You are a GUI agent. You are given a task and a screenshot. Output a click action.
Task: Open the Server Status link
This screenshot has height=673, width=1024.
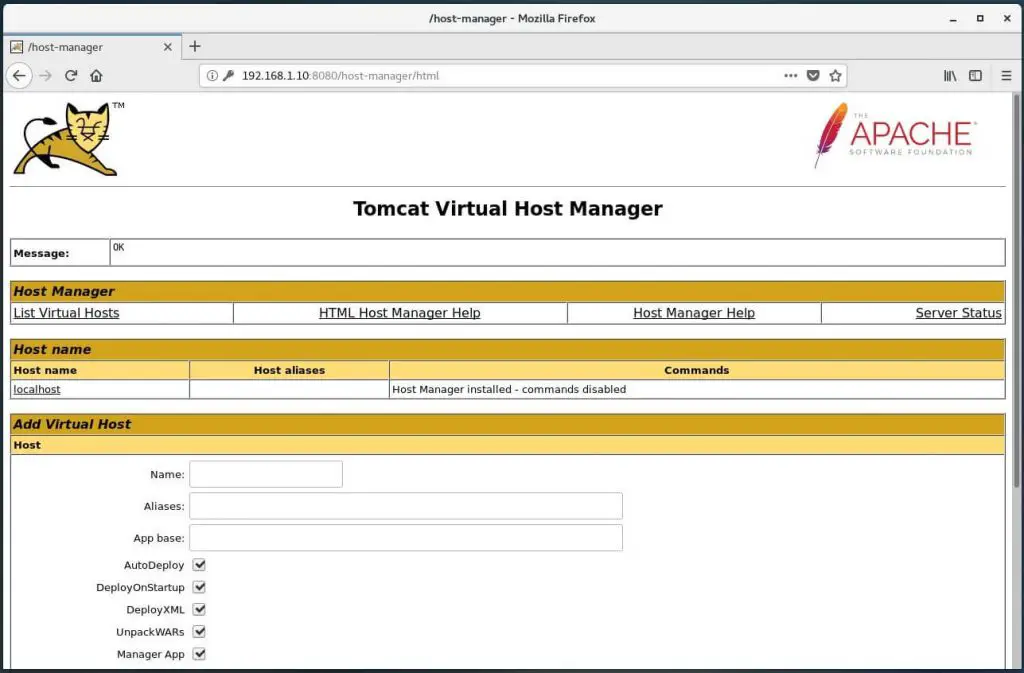click(959, 313)
